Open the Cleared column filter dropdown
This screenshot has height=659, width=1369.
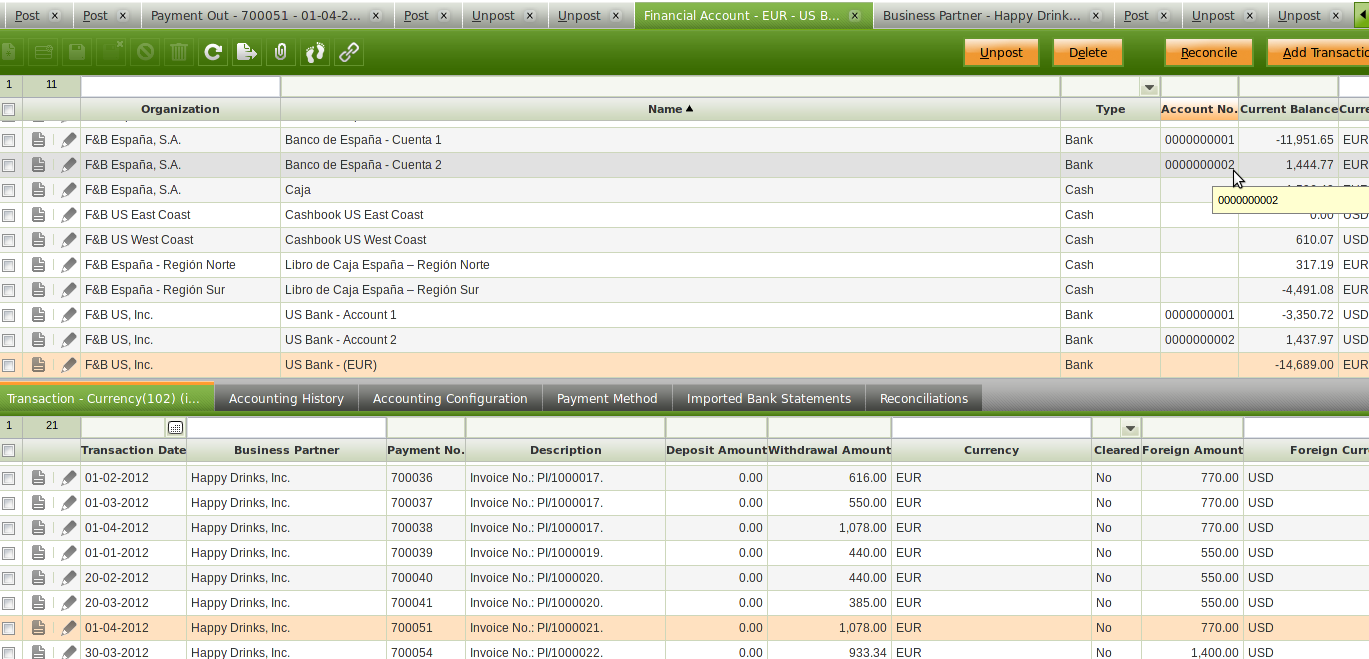point(1130,428)
